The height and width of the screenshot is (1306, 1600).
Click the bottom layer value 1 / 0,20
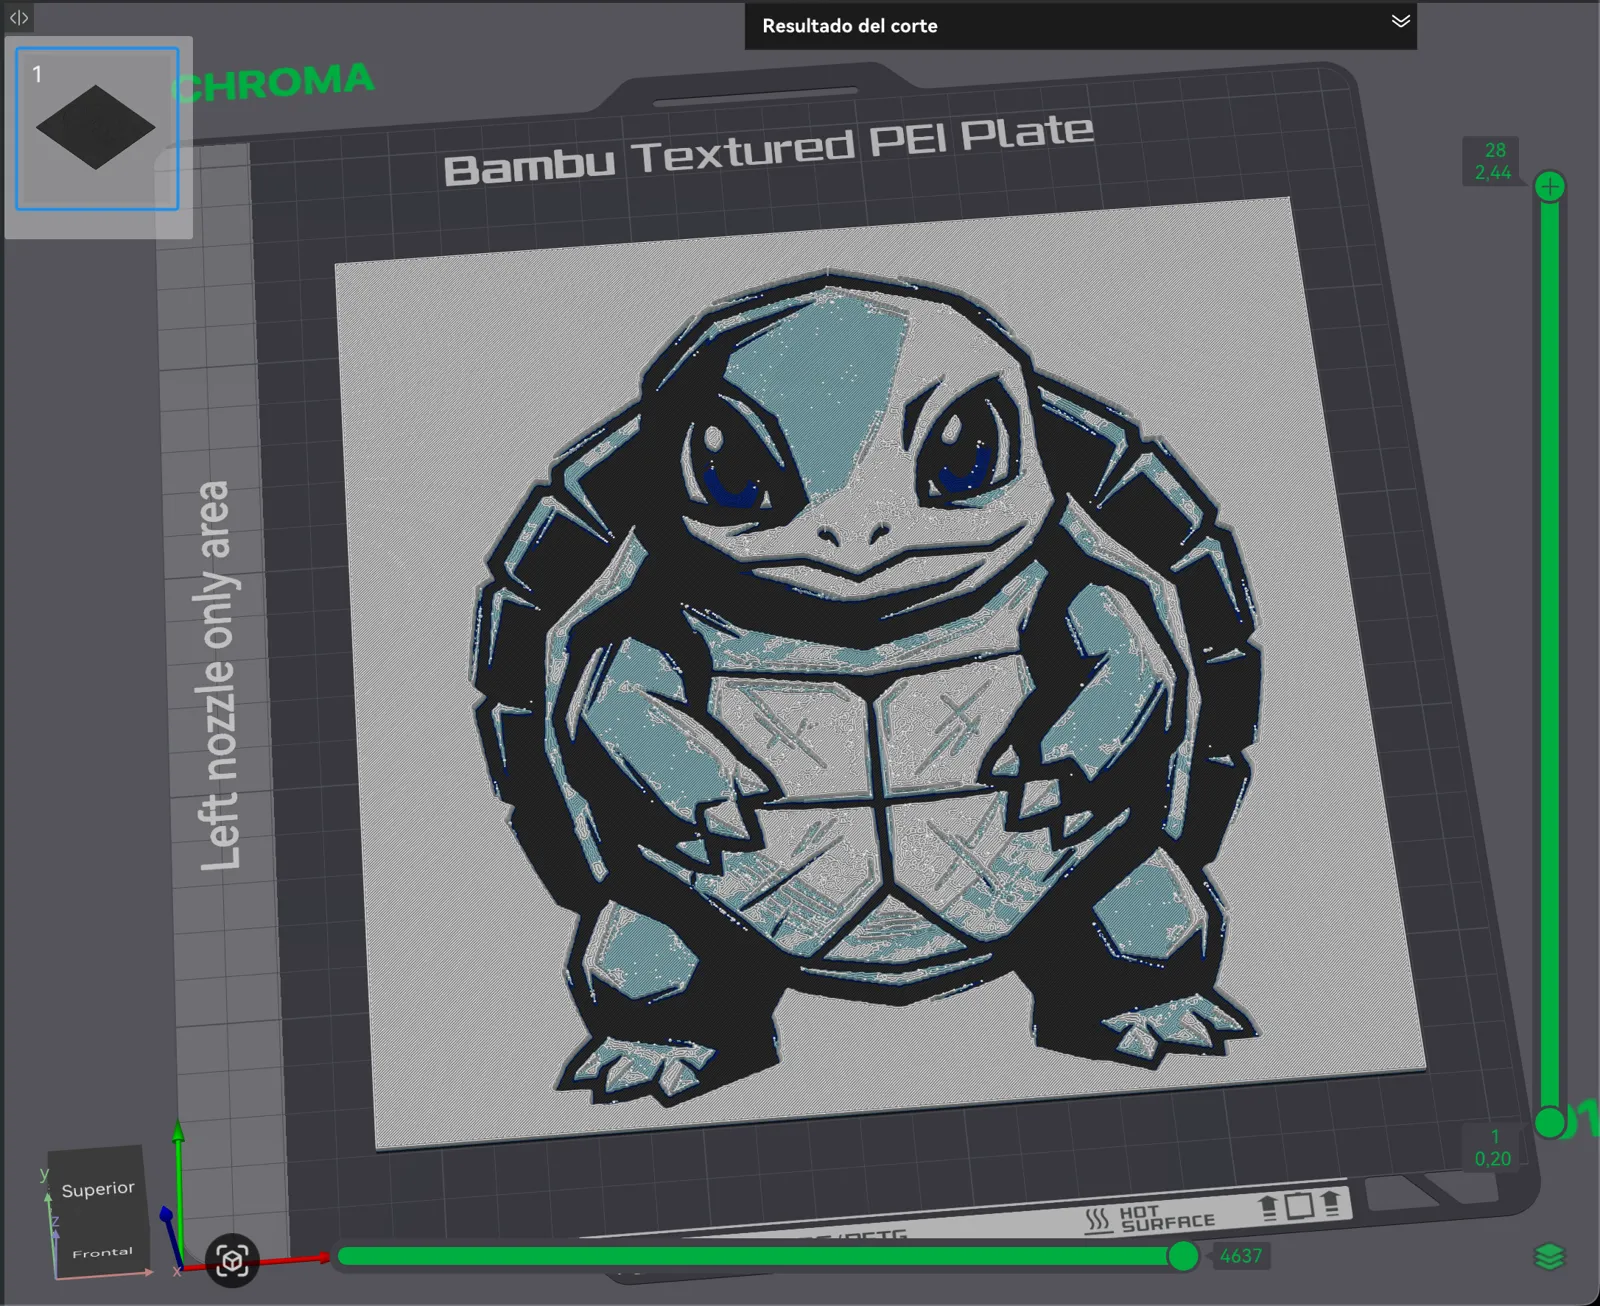coord(1493,1148)
